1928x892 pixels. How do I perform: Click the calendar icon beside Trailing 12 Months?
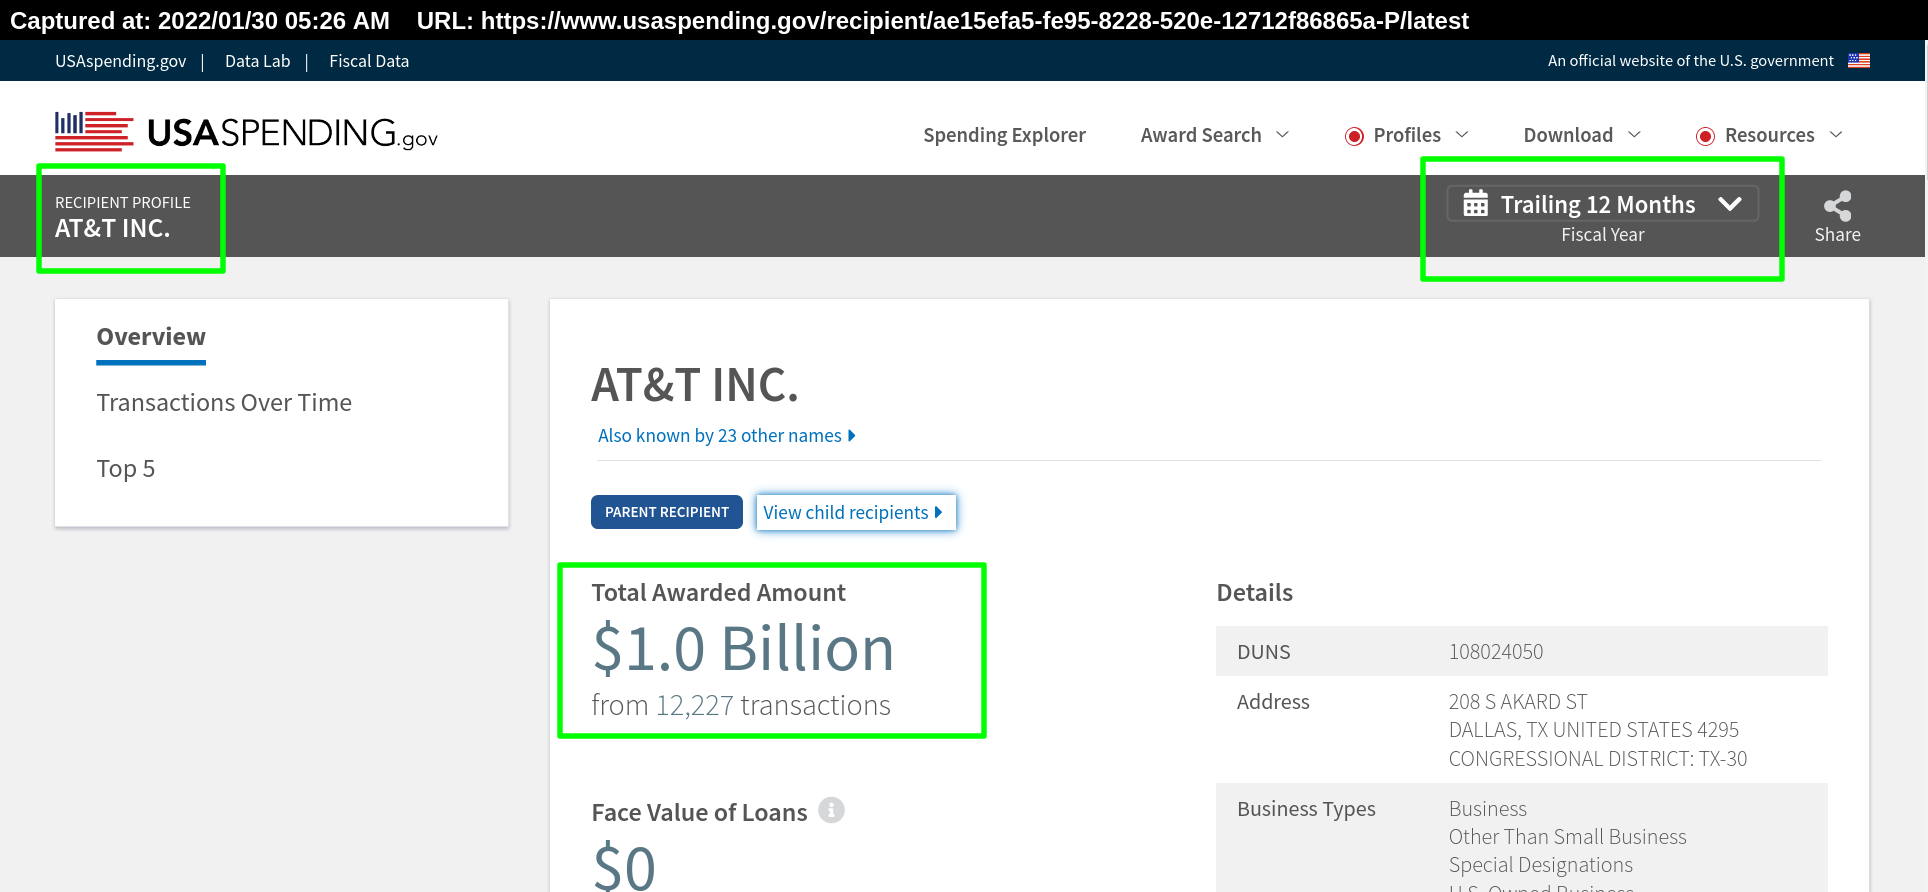pyautogui.click(x=1475, y=204)
